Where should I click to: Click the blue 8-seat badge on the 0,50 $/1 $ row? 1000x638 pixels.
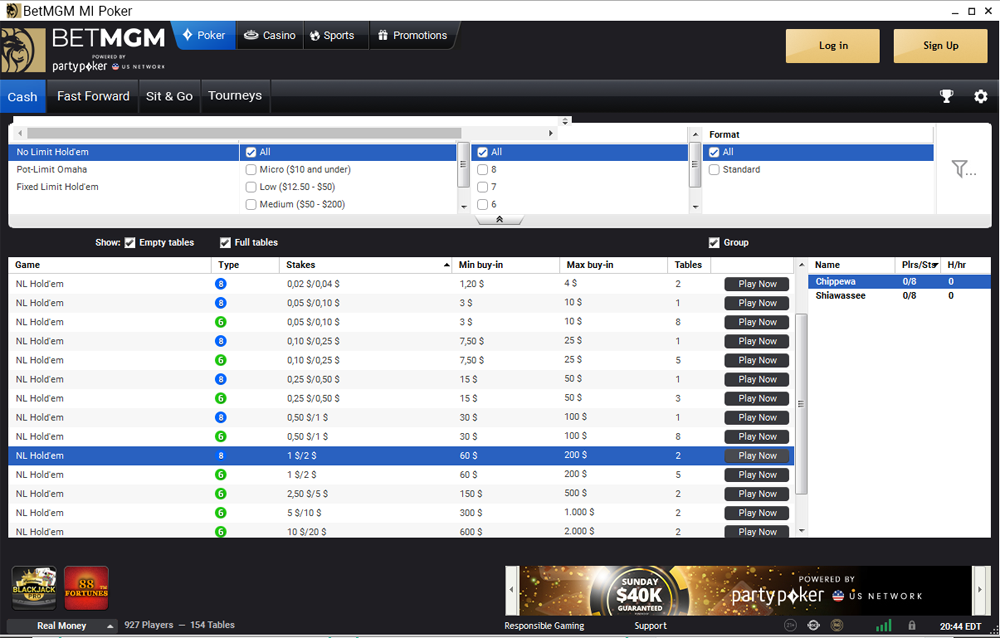tap(221, 418)
